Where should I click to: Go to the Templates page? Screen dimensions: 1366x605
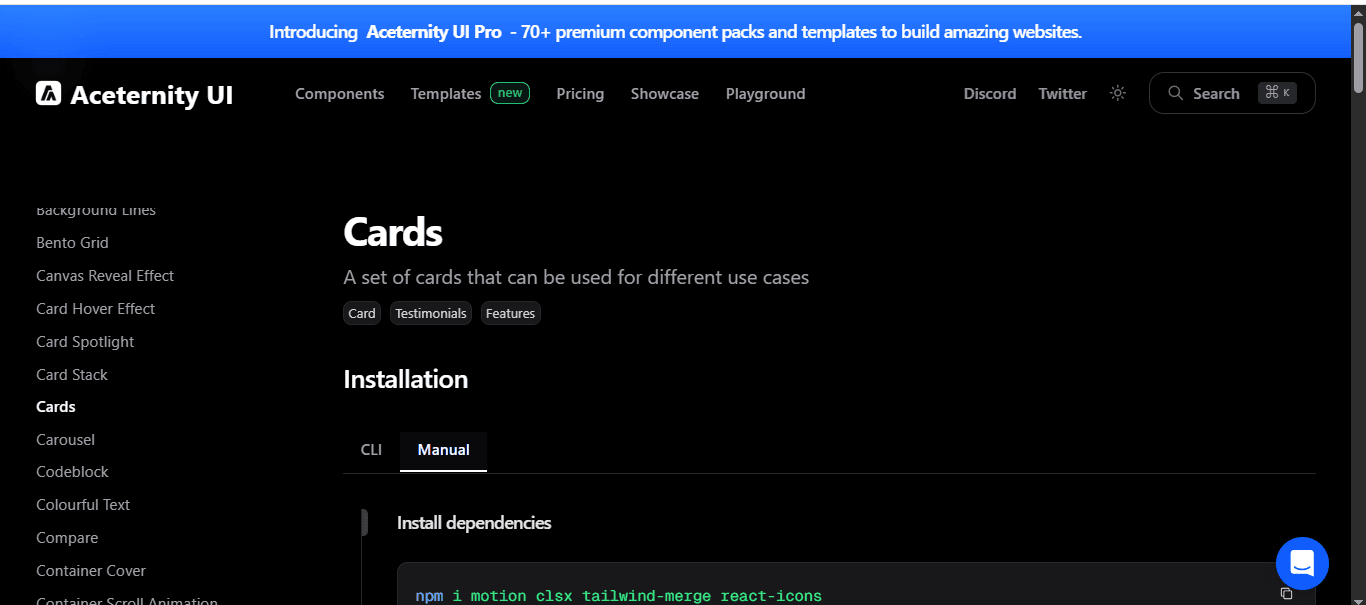point(446,94)
